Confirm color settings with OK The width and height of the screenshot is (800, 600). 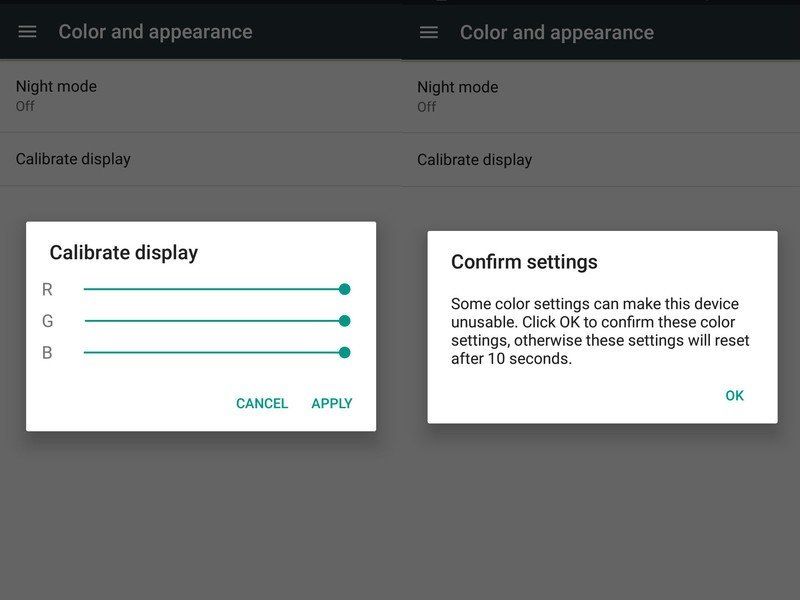(735, 395)
